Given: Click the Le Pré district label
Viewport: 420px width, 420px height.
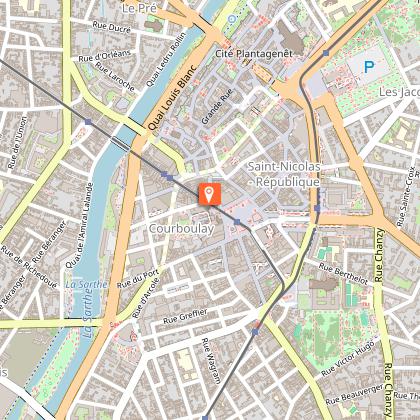Looking at the screenshot, I should pyautogui.click(x=139, y=8).
